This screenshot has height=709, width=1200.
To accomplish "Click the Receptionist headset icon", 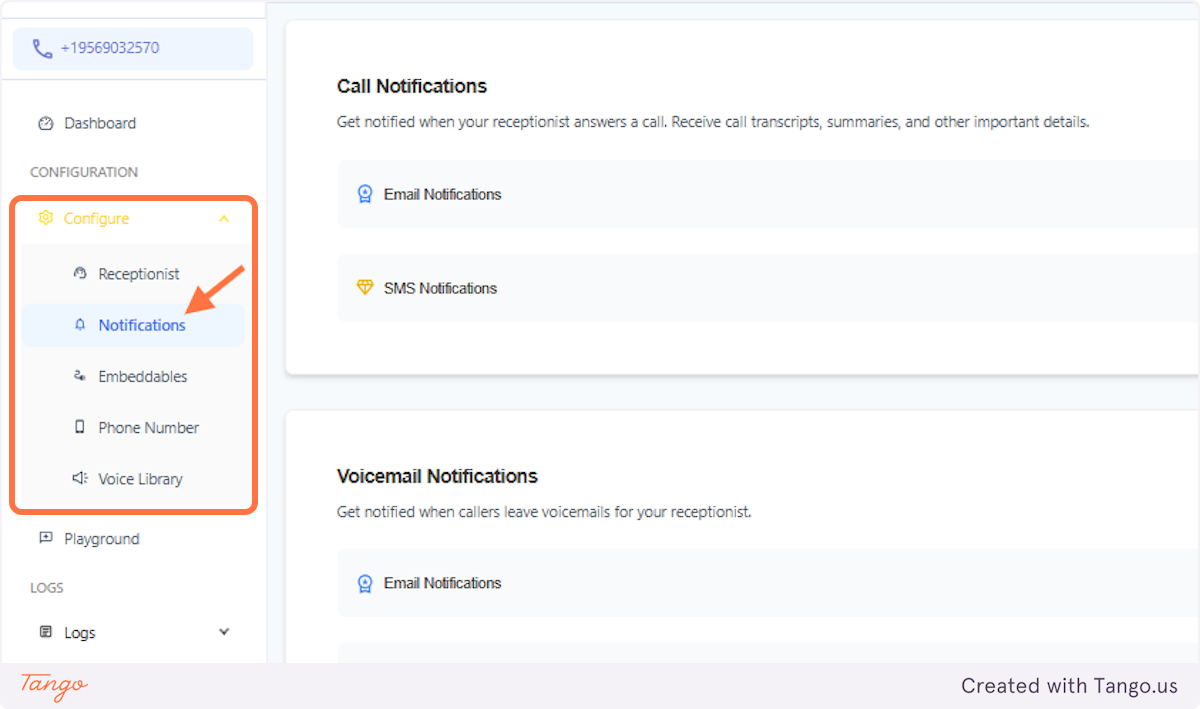I will tap(79, 273).
